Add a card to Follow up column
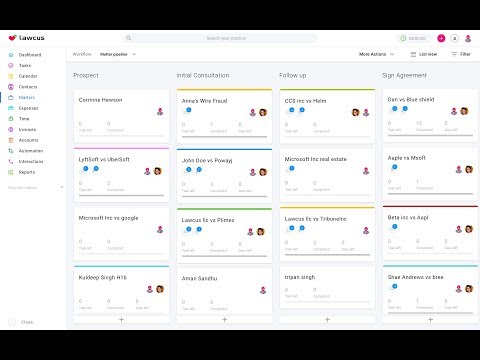Screen dimensions: 480x360 (327, 320)
